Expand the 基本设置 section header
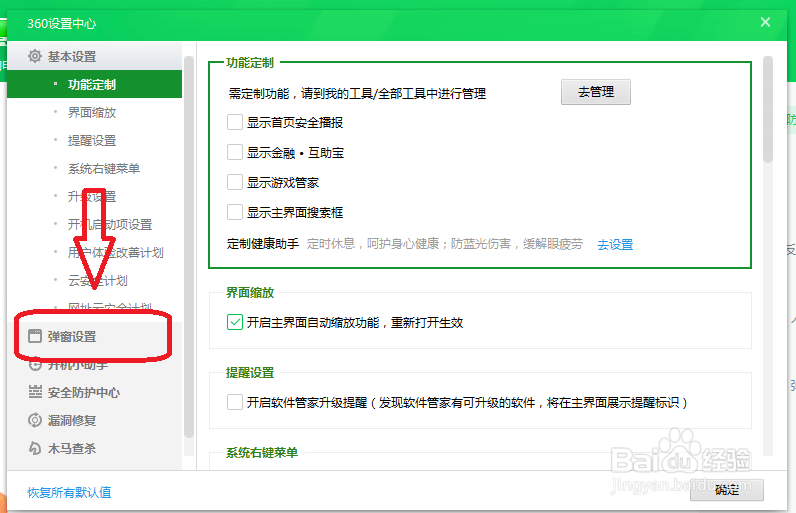The image size is (796, 513). [x=94, y=56]
